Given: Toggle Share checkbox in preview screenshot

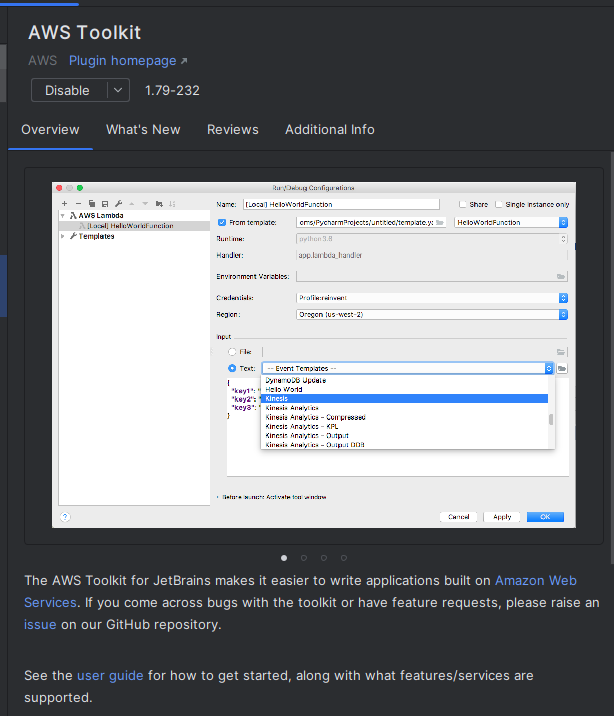Looking at the screenshot, I should [463, 205].
